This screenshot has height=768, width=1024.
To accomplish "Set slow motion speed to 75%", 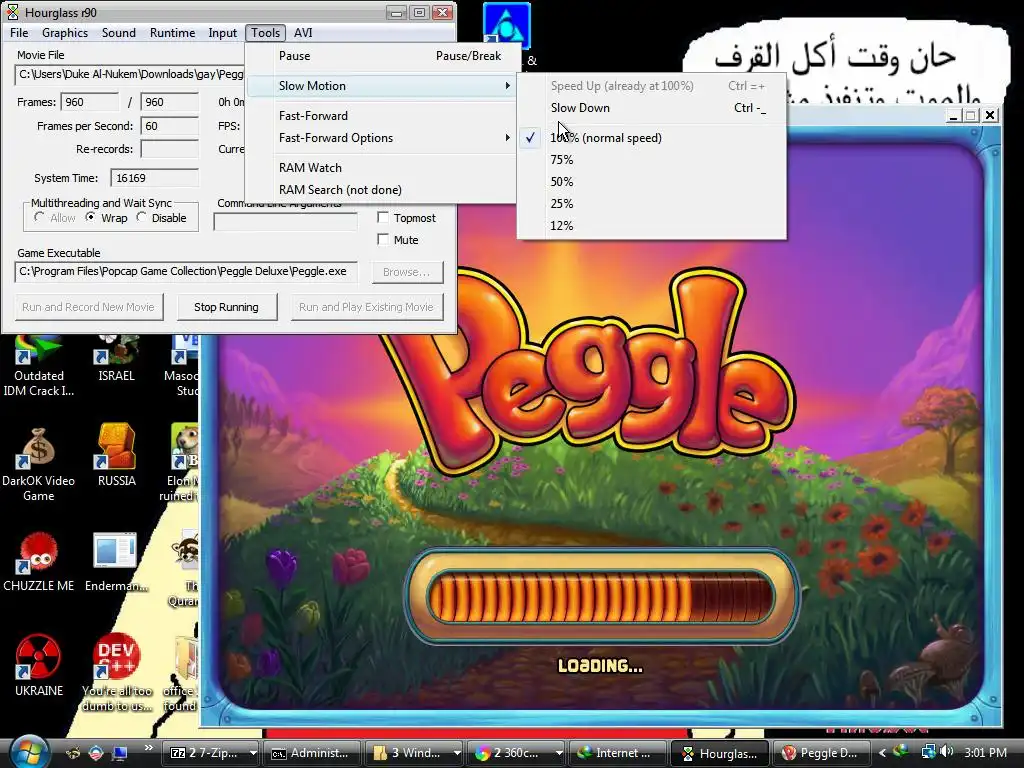I will pyautogui.click(x=652, y=160).
